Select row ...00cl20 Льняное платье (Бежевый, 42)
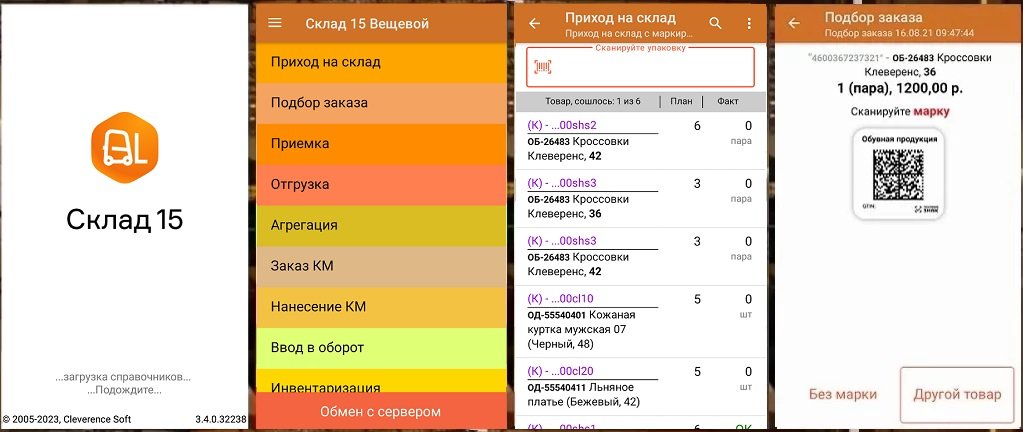 (x=641, y=386)
